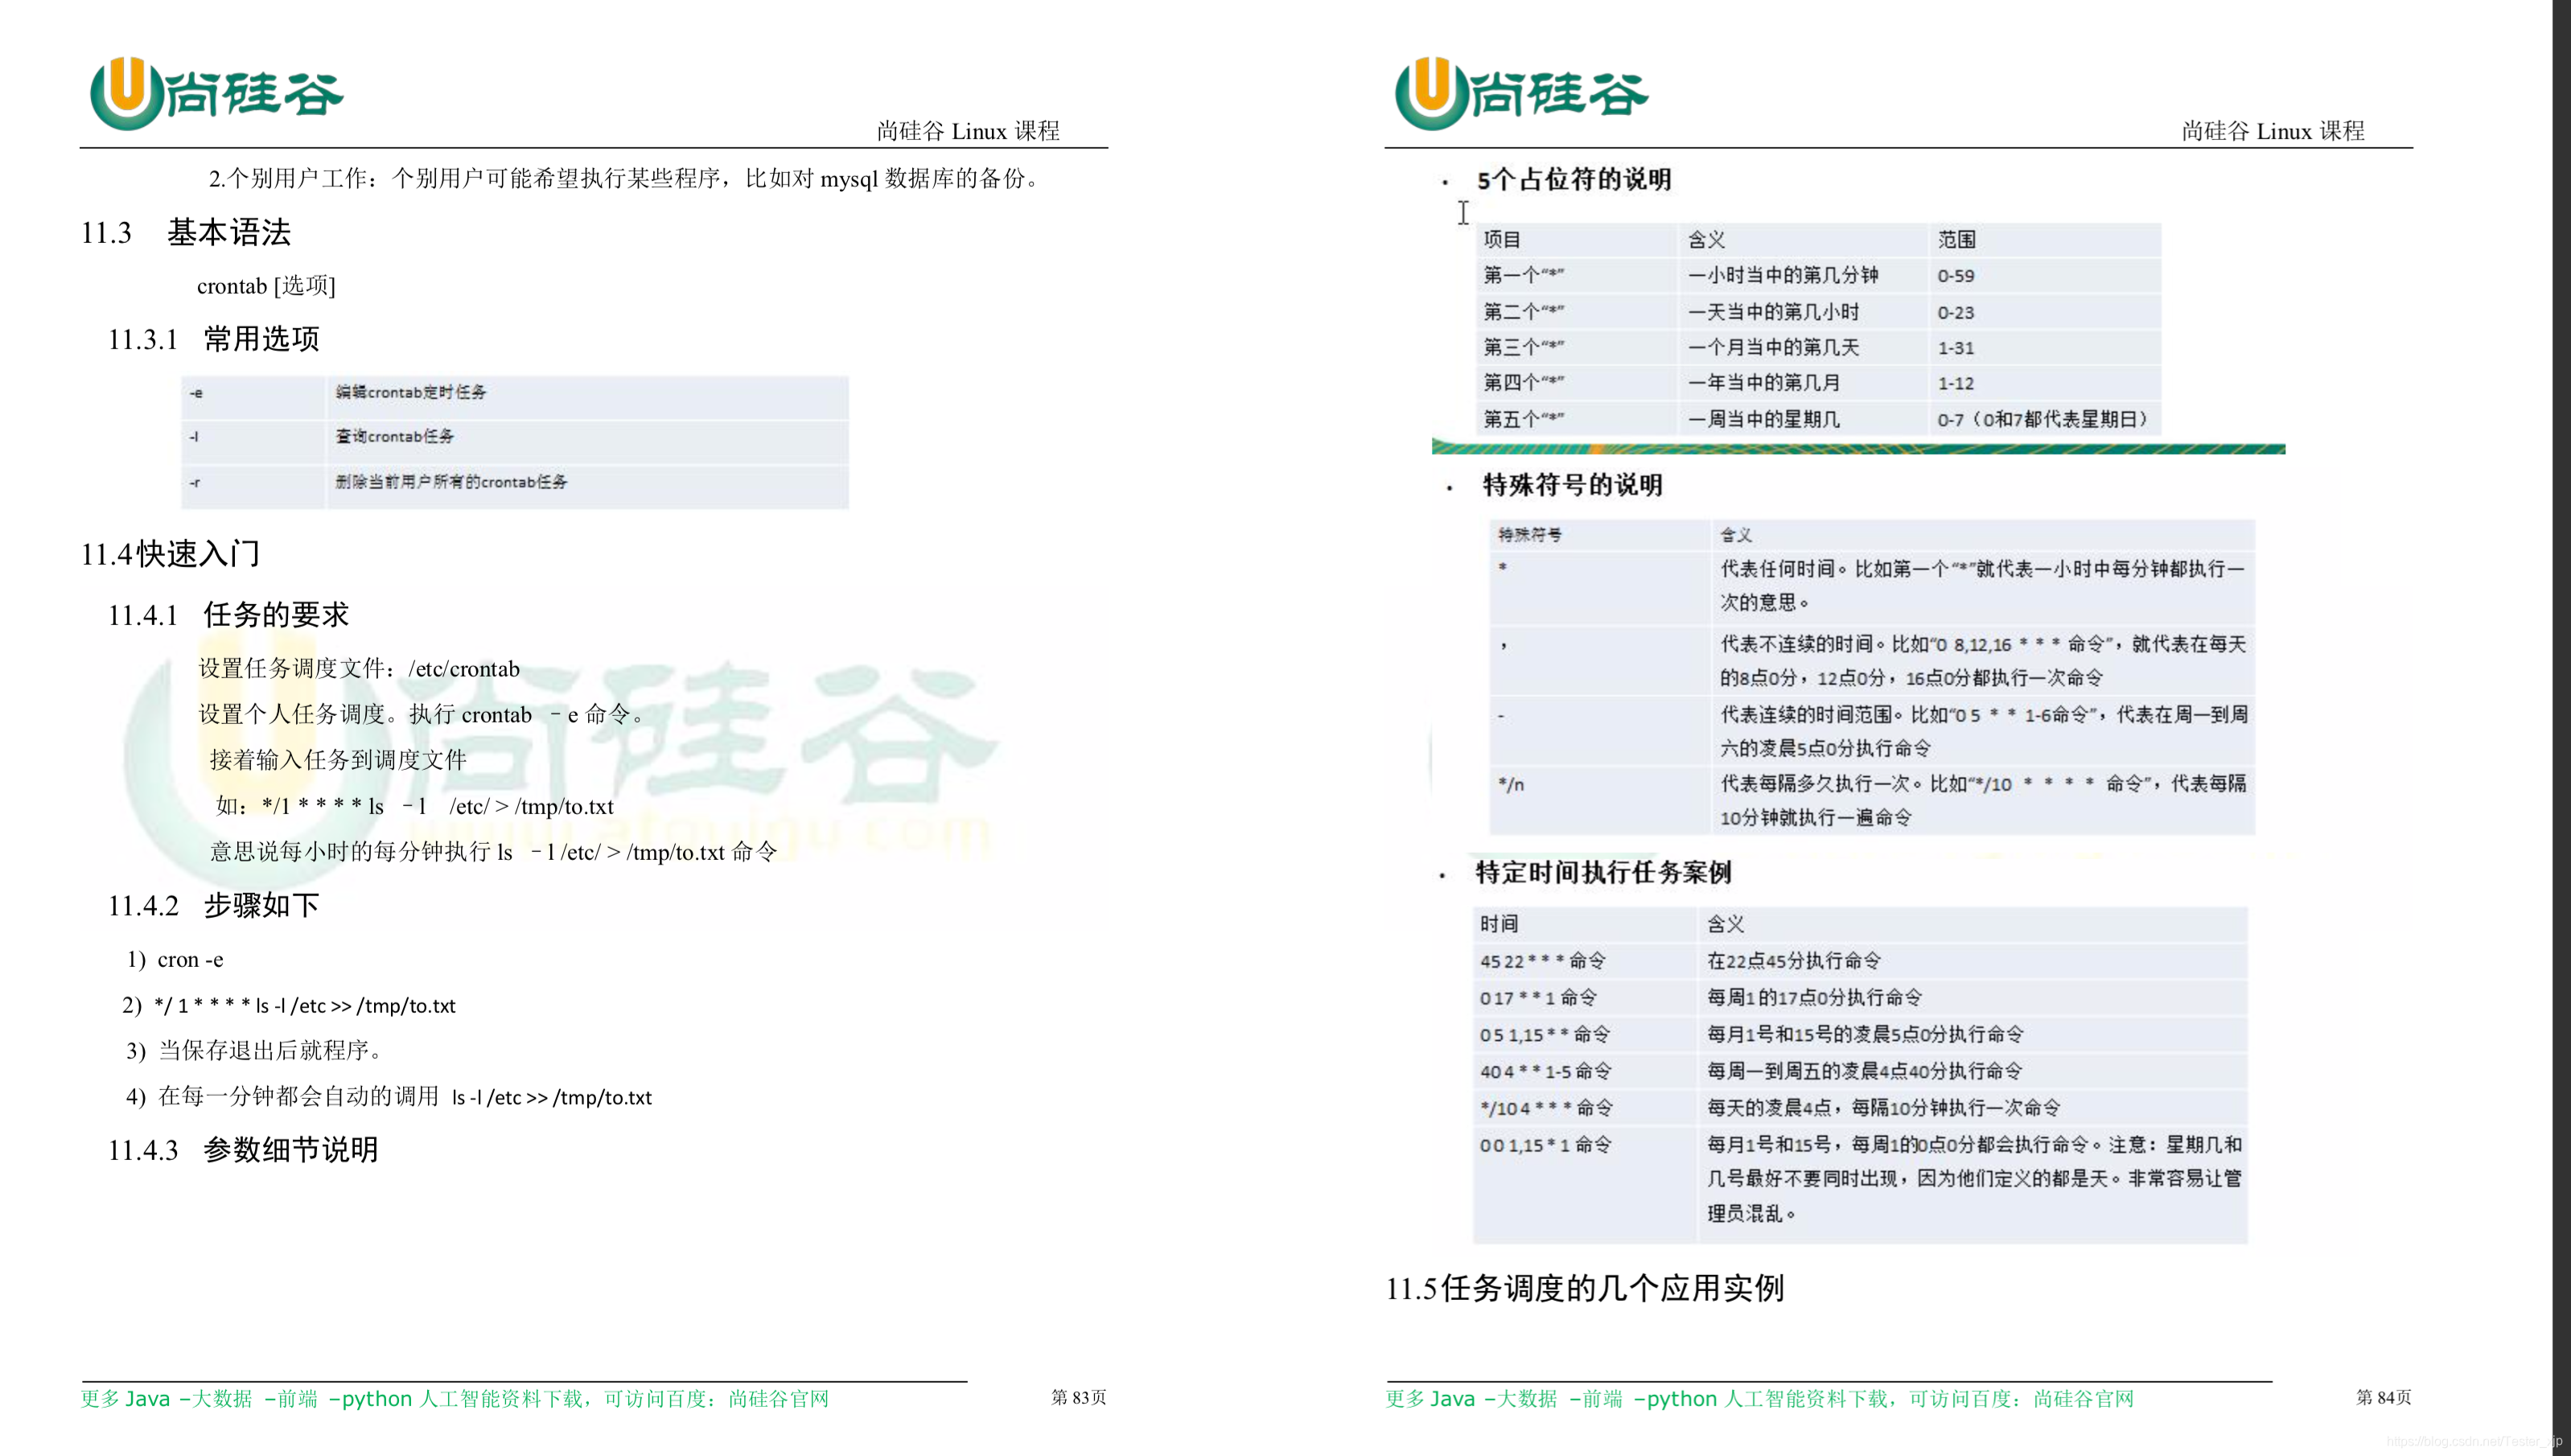This screenshot has width=2571, height=1456.
Task: Click the description starting '代表连续的时间范围'
Action: pos(1982,731)
